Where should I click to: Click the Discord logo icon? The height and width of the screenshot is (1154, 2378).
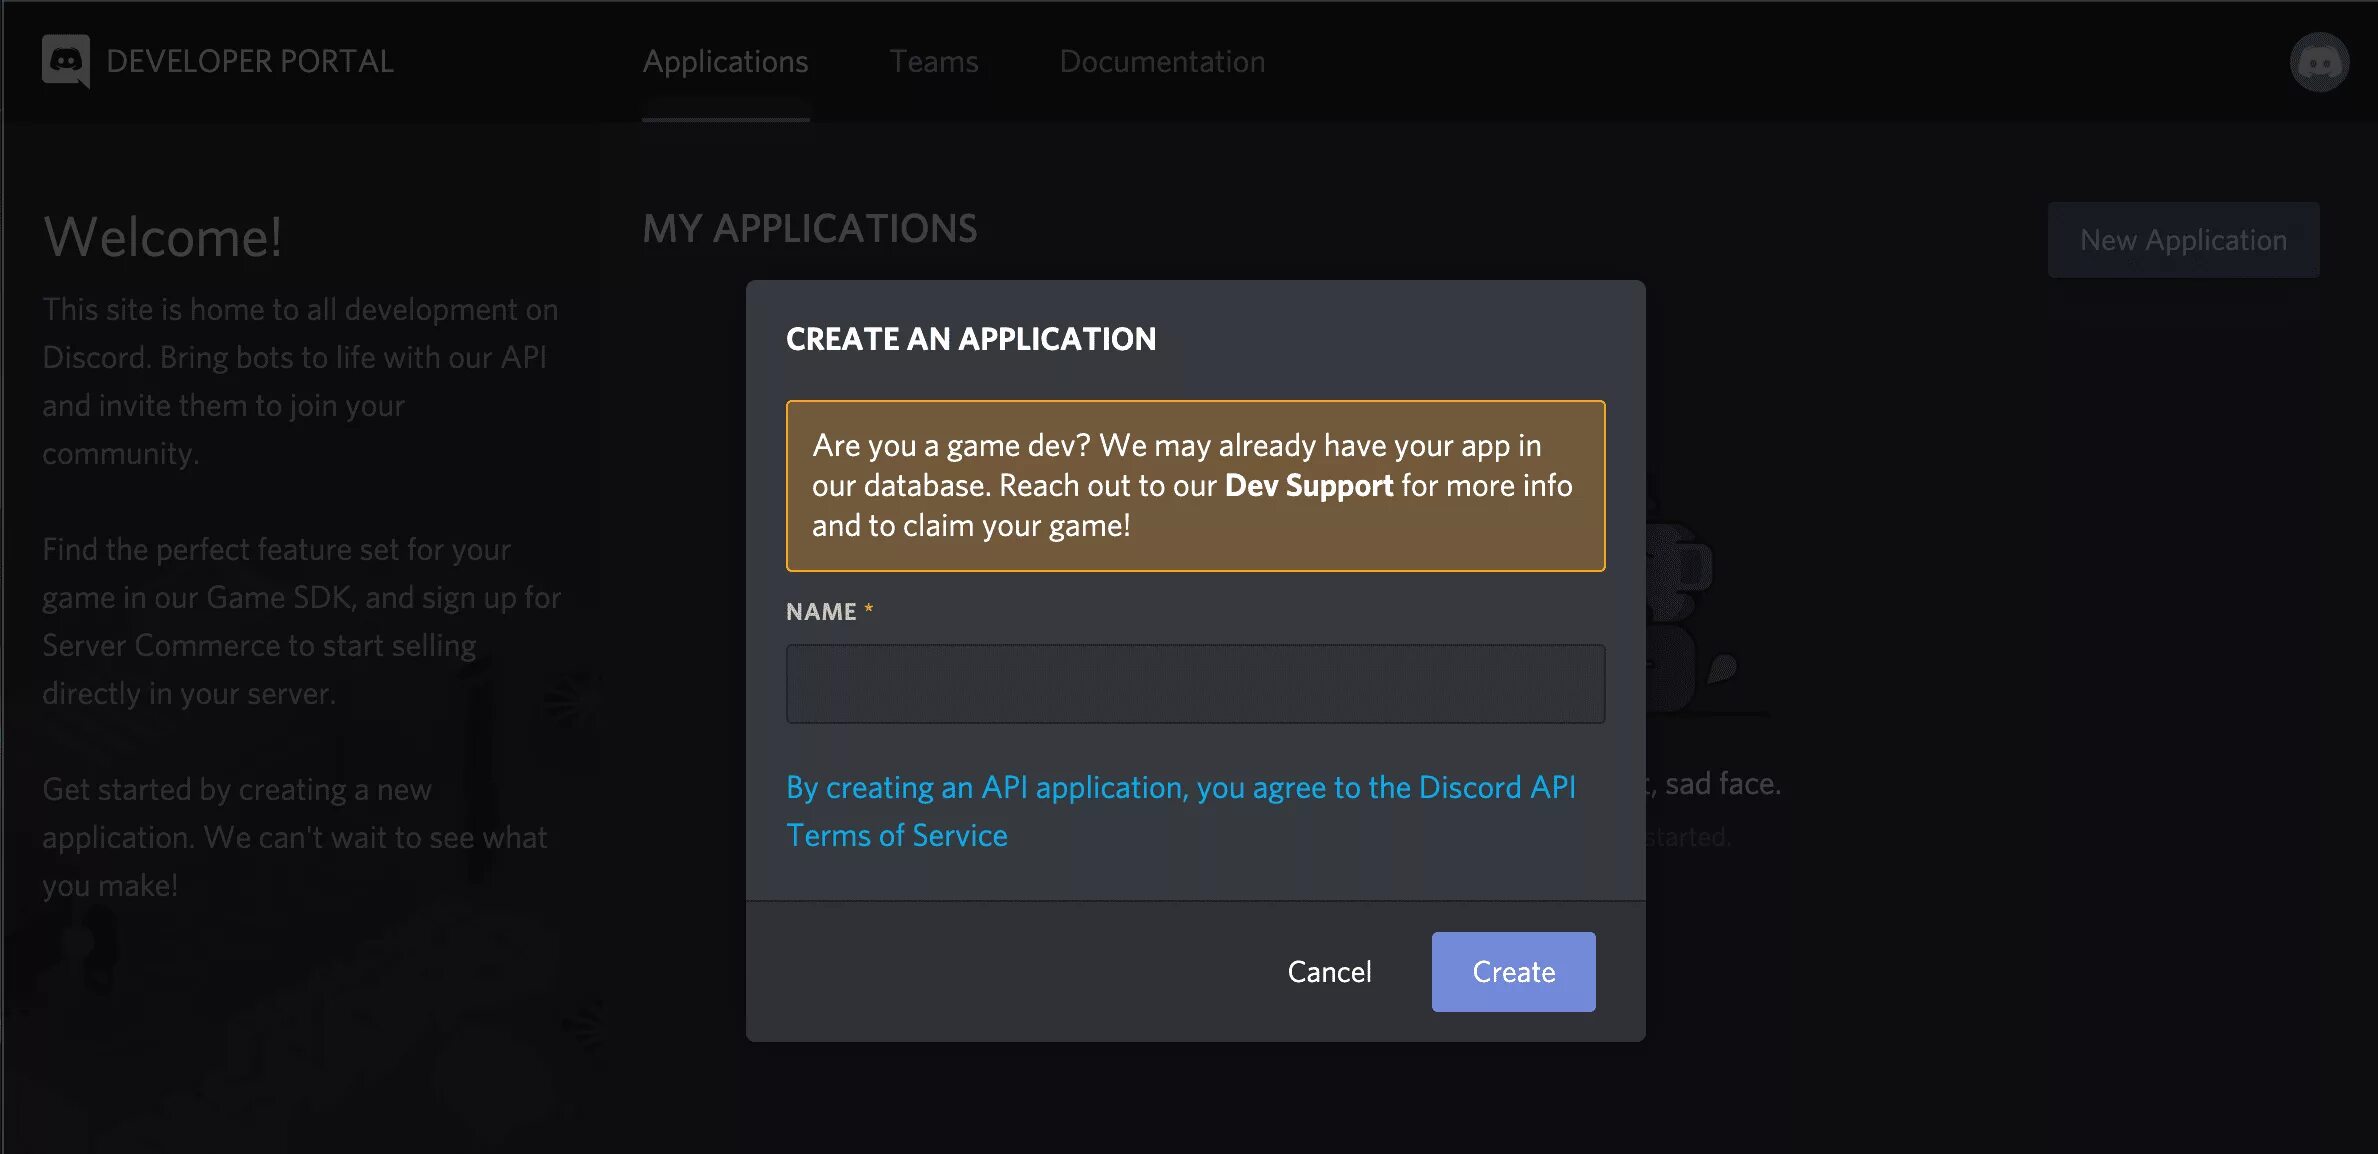66,61
